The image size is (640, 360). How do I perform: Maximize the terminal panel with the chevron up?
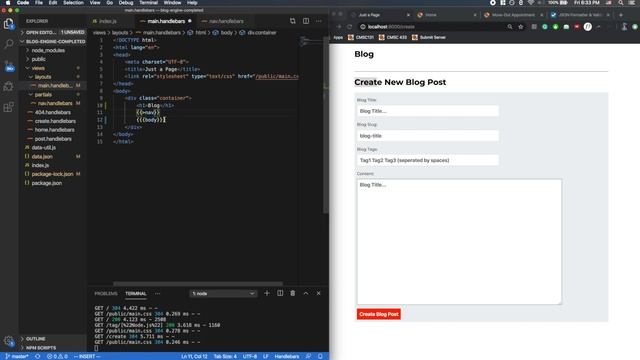pyautogui.click(x=306, y=293)
